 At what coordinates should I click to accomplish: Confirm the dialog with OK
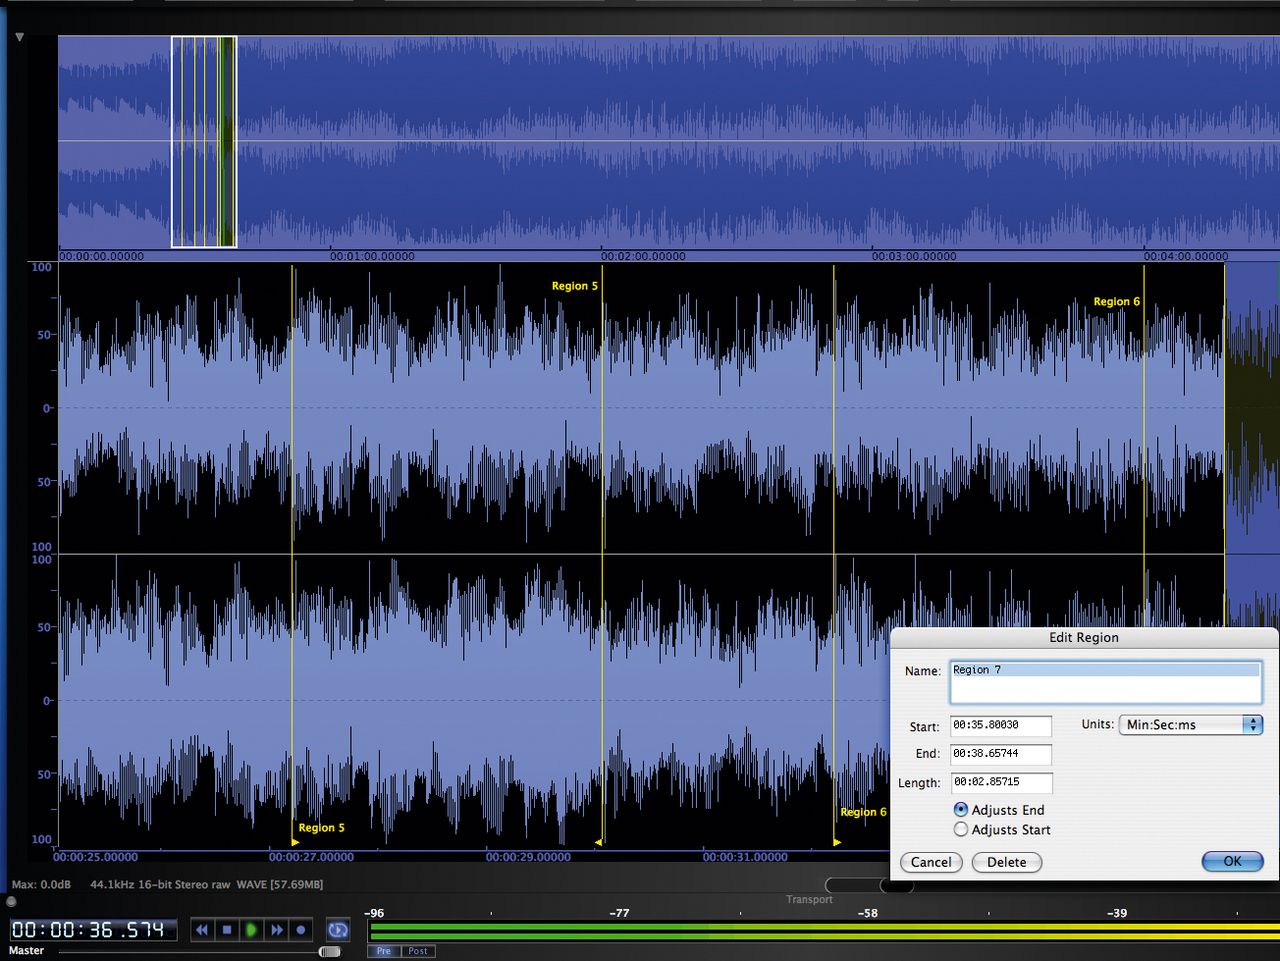click(1232, 861)
